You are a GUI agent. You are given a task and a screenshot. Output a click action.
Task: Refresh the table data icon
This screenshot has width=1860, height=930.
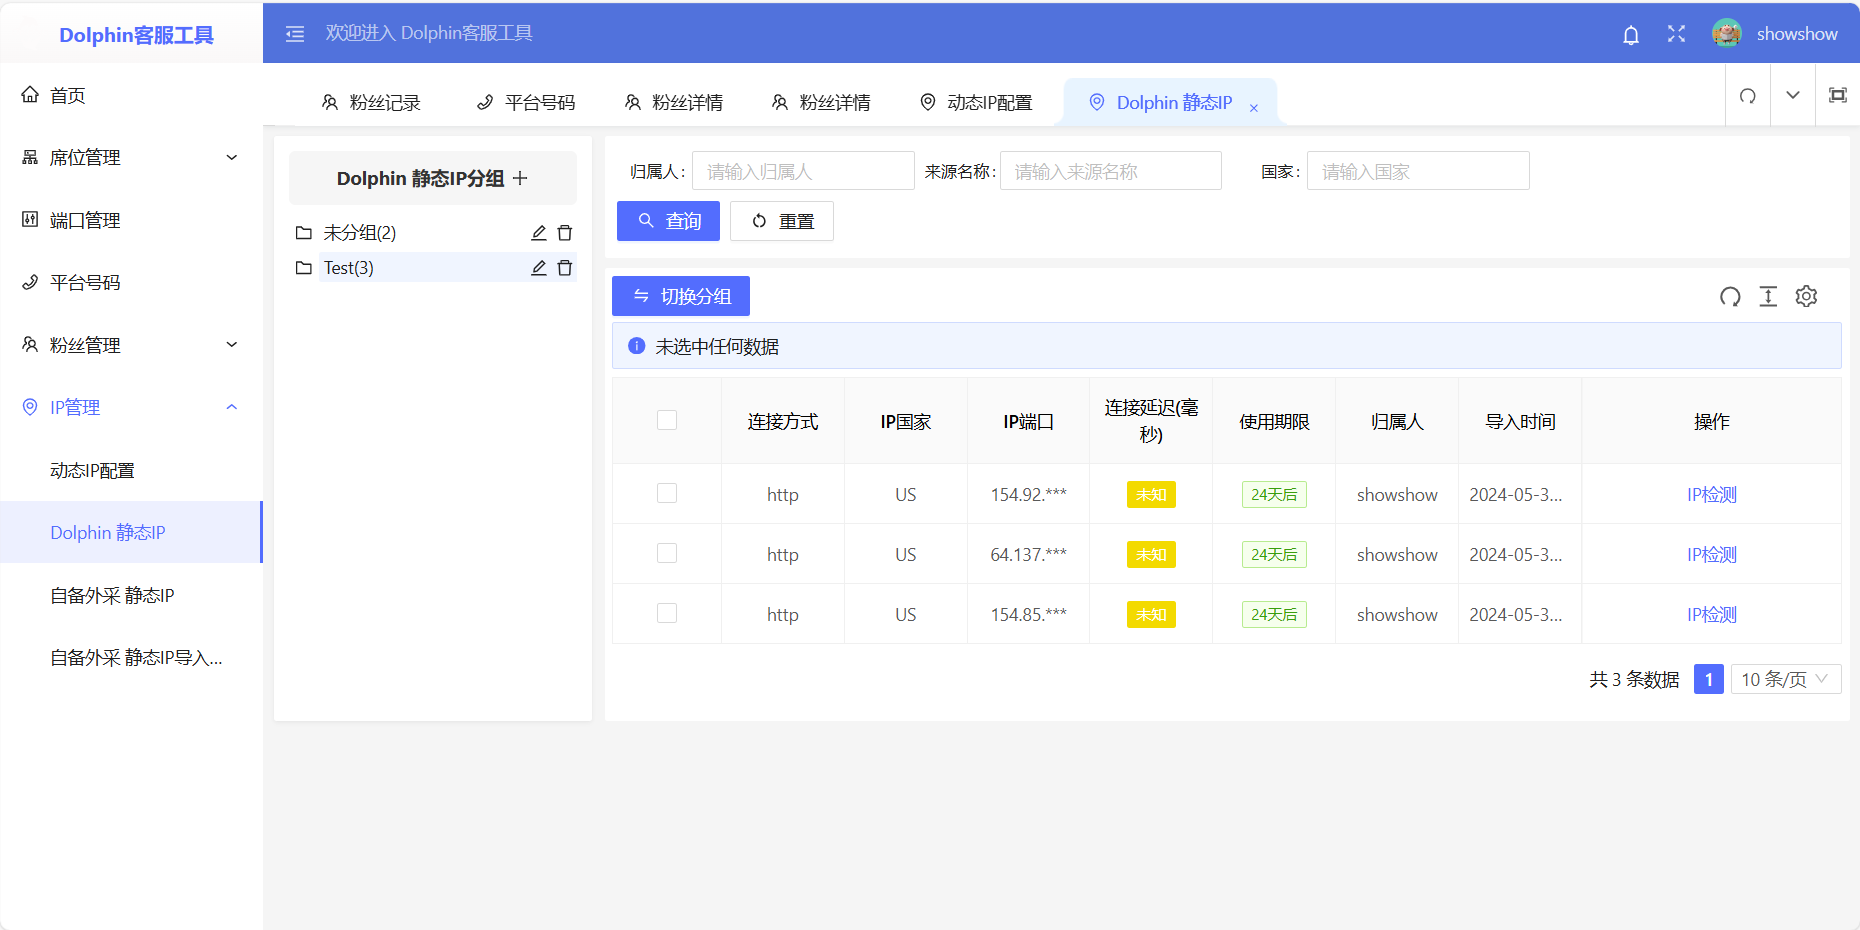1730,296
